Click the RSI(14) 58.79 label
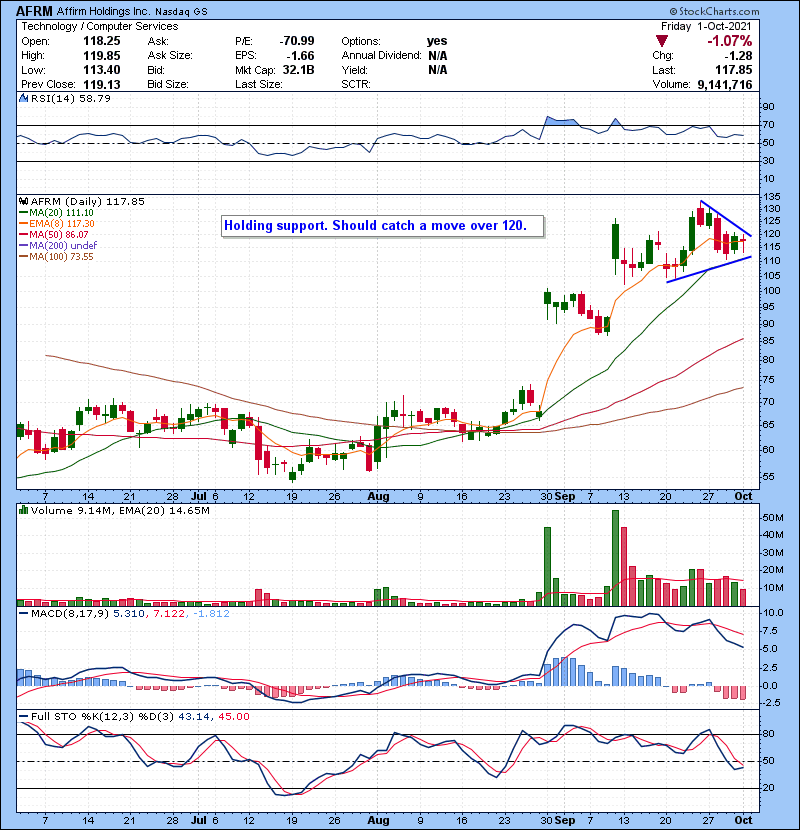This screenshot has height=830, width=800. click(x=71, y=98)
